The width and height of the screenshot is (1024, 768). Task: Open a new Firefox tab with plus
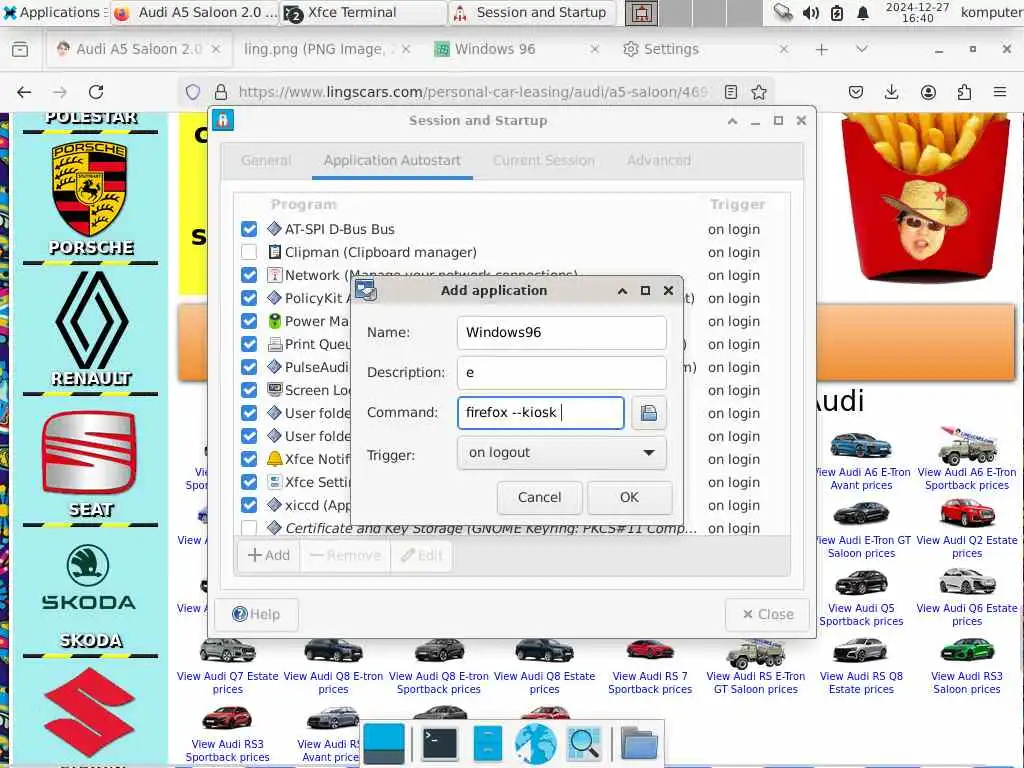tap(822, 50)
